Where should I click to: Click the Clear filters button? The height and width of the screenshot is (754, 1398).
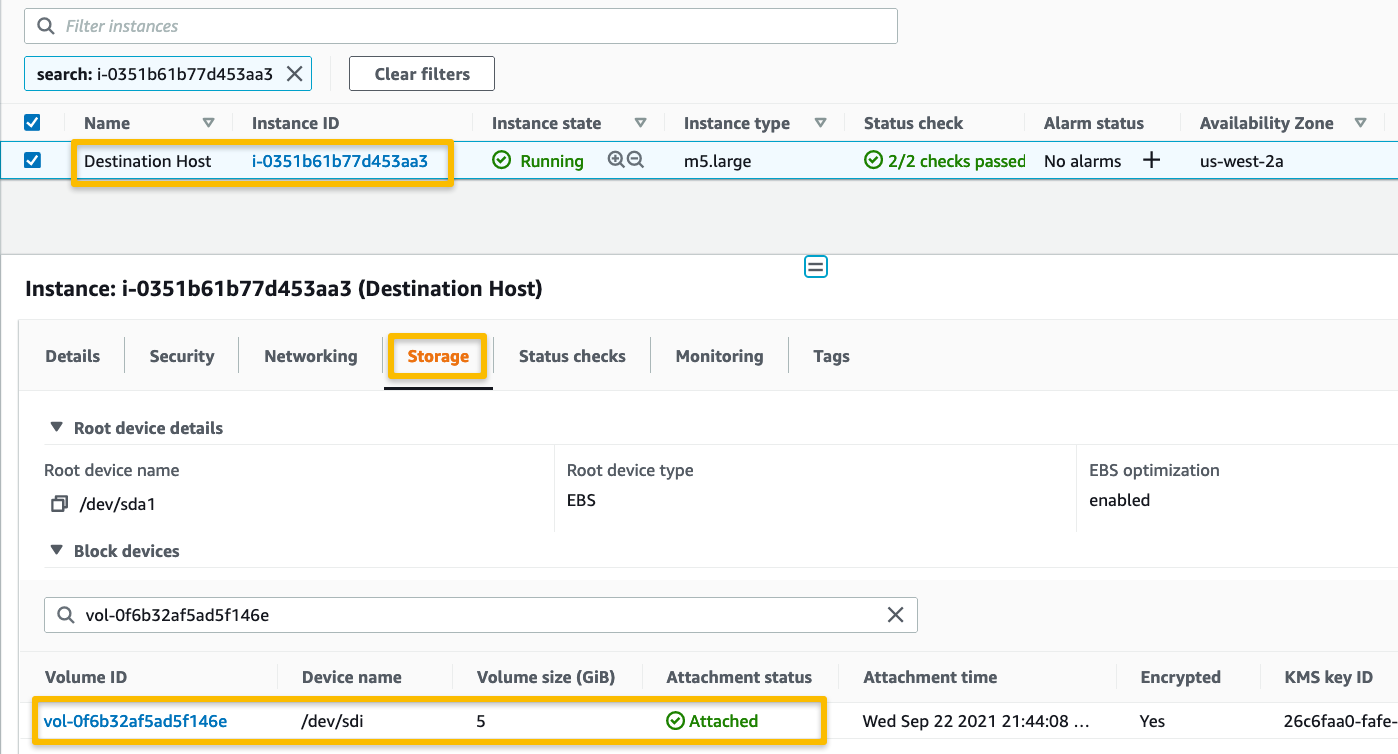pyautogui.click(x=421, y=73)
